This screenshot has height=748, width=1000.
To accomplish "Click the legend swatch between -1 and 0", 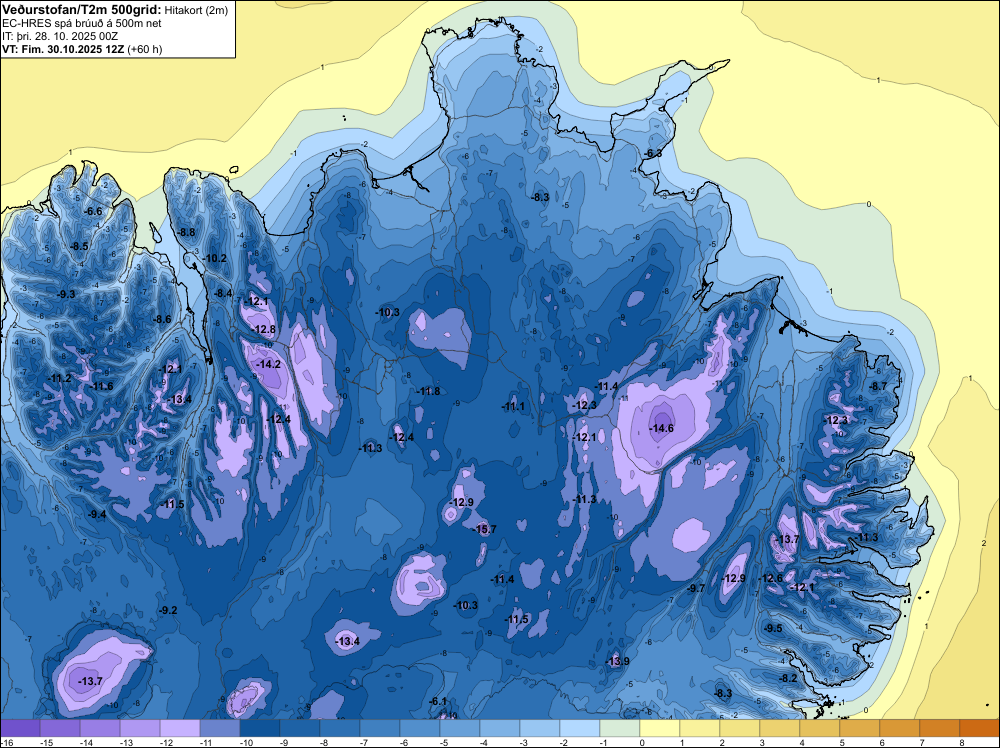I will coord(620,728).
